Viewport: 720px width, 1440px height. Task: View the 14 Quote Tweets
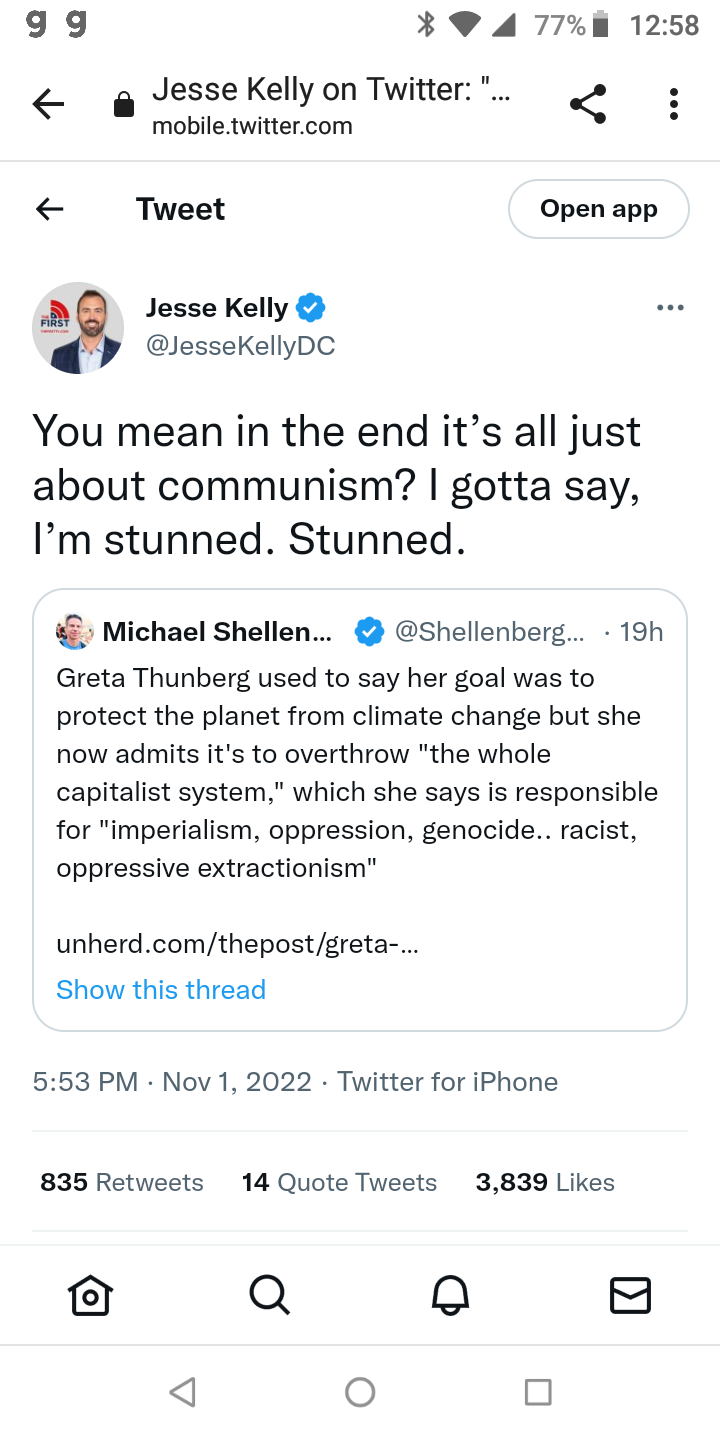(x=339, y=1182)
